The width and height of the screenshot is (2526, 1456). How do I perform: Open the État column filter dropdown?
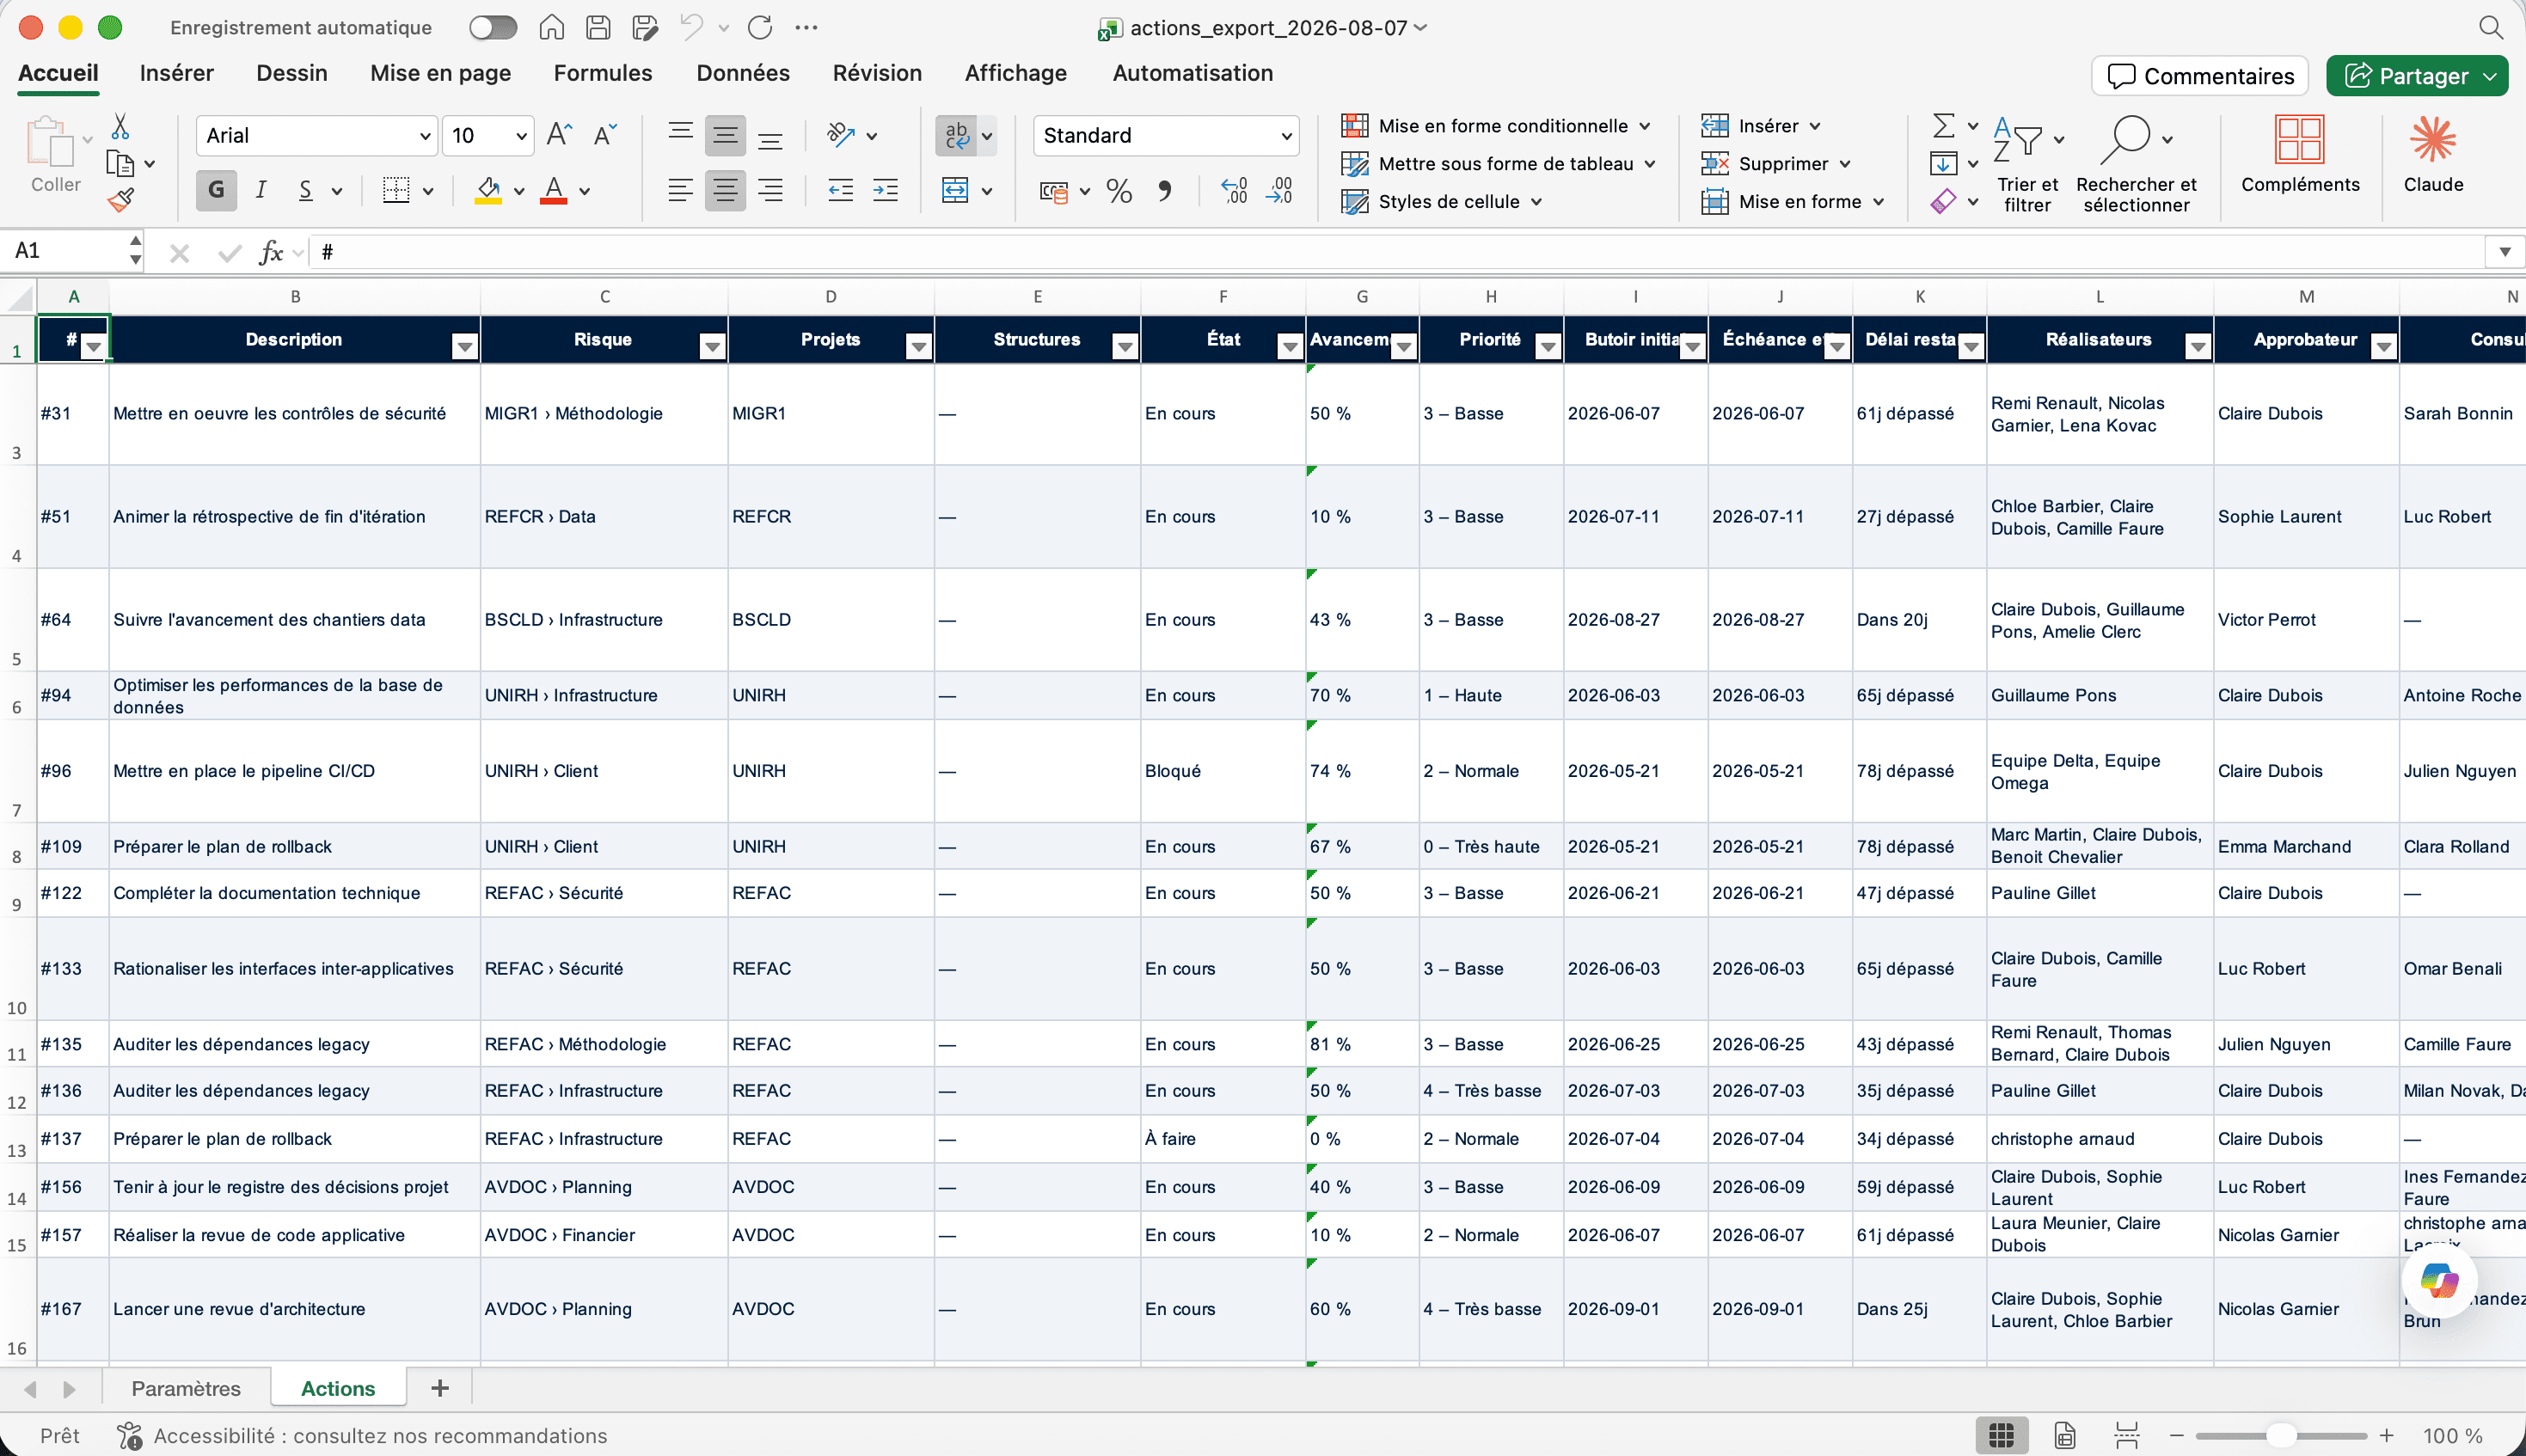pos(1290,346)
